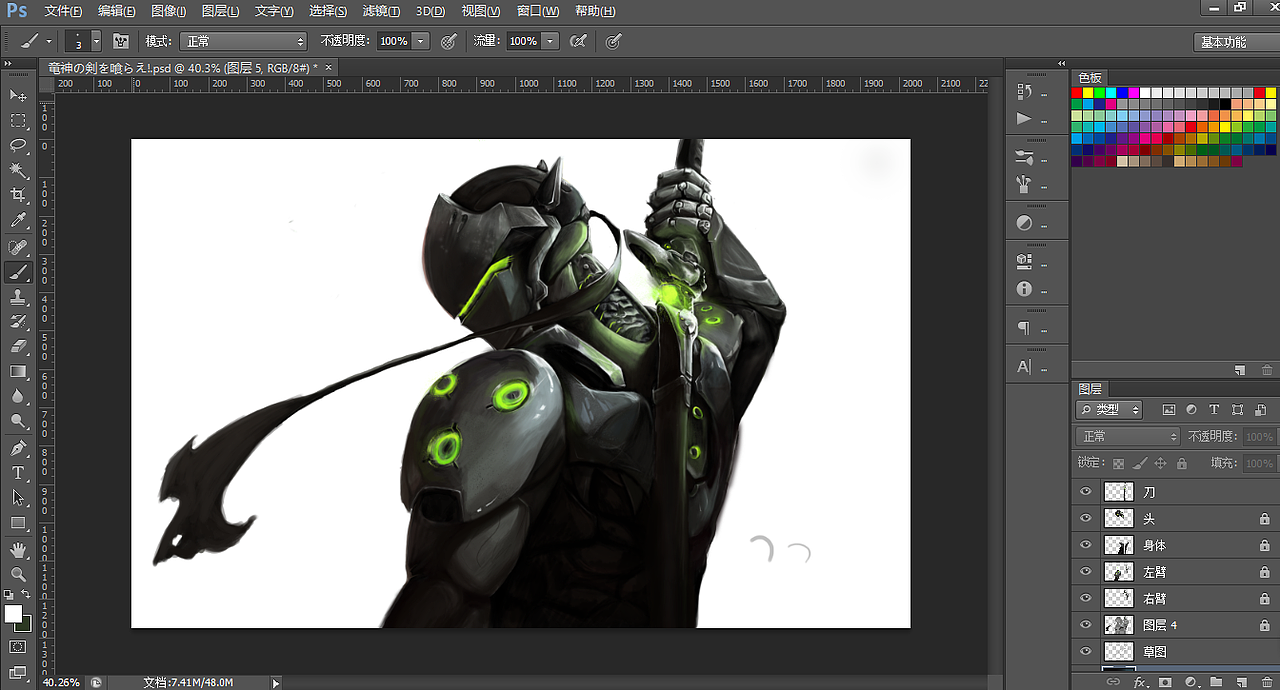This screenshot has width=1280, height=690.
Task: Select the Eraser tool
Action: (18, 347)
